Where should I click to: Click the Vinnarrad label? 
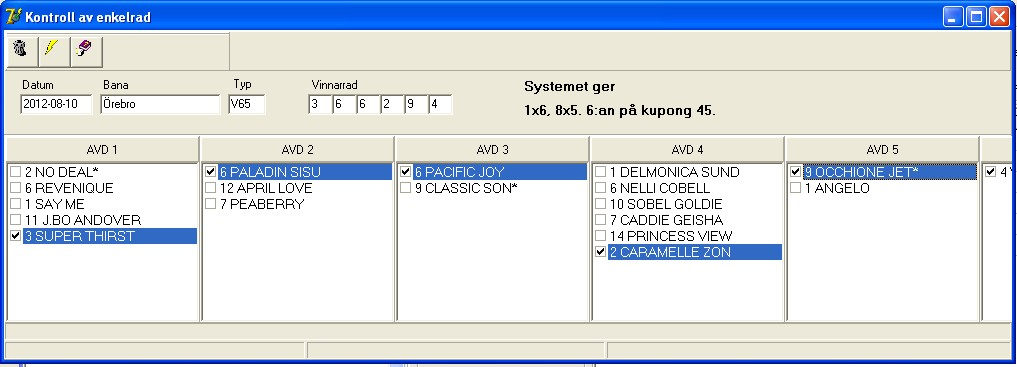click(334, 85)
